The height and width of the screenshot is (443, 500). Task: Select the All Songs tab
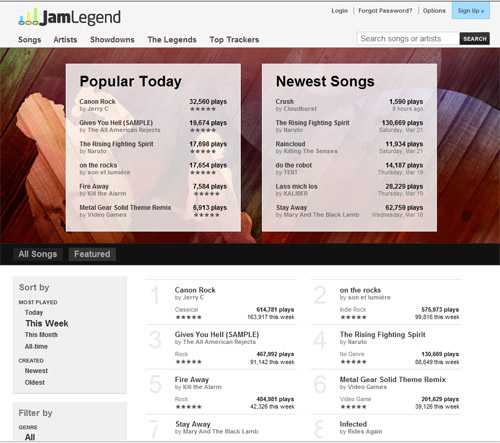coord(38,254)
